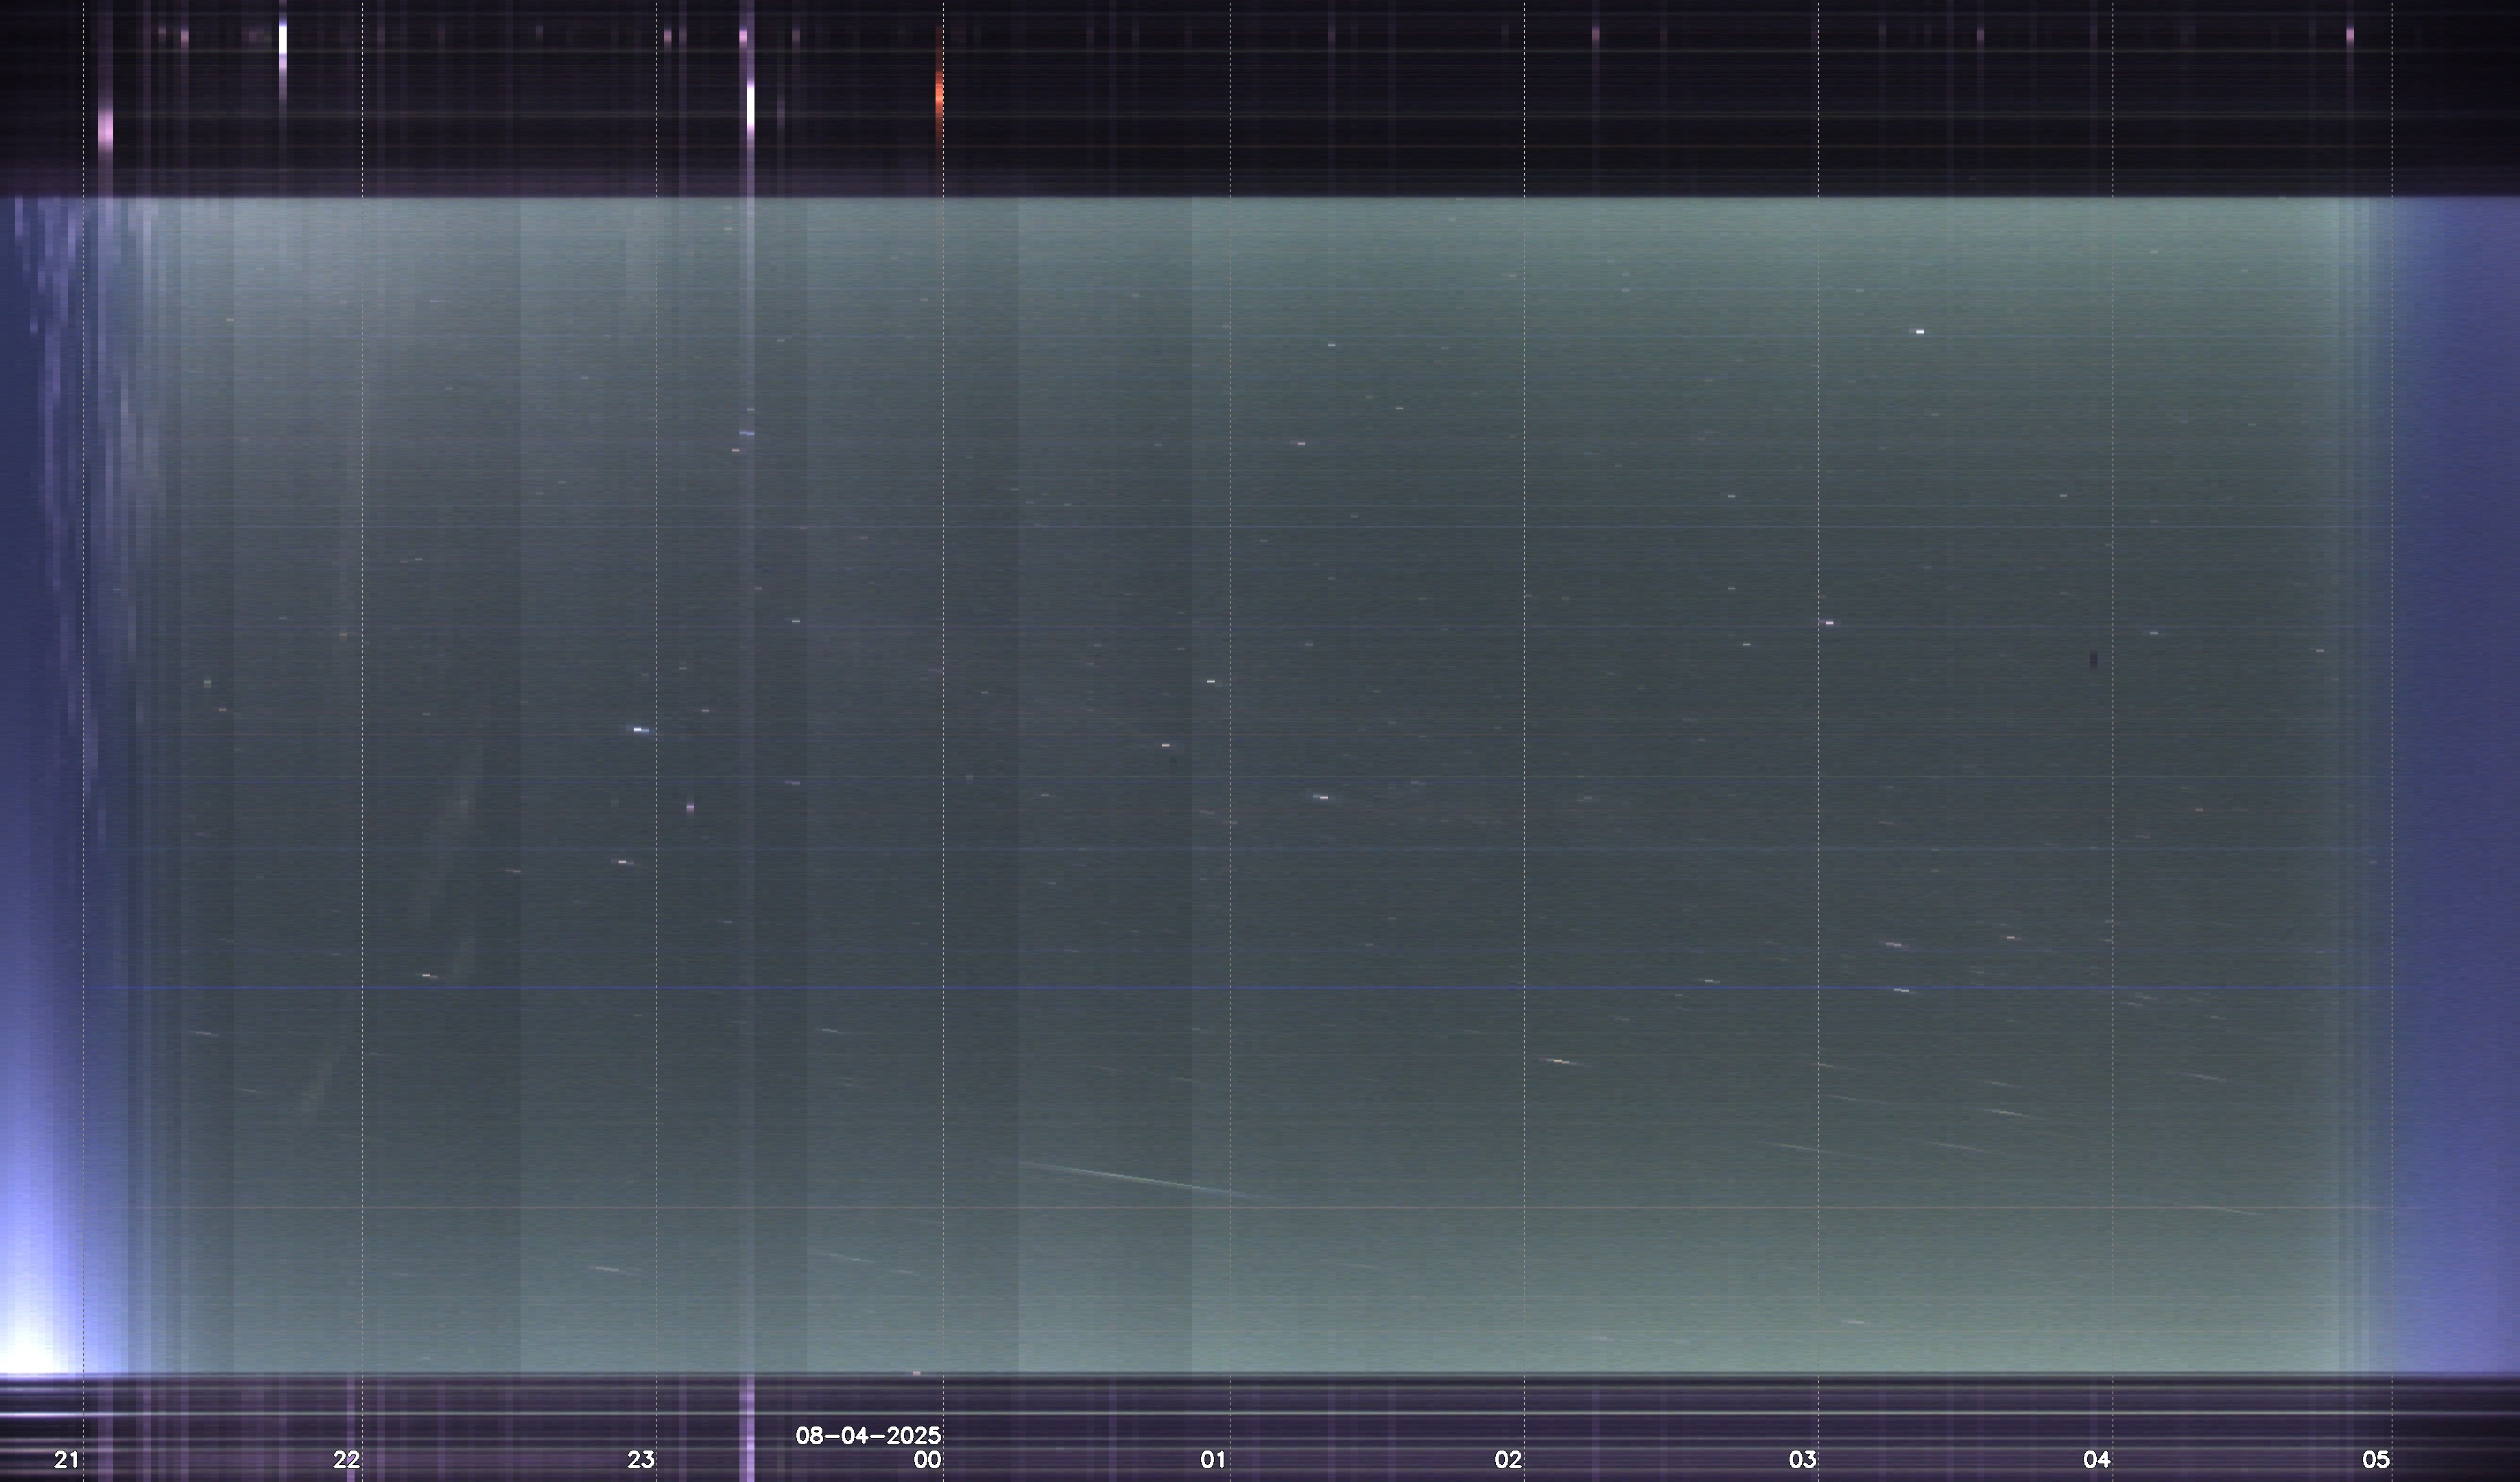Viewport: 2520px width, 1482px height.
Task: Click the 01 hour label
Action: 1213,1459
